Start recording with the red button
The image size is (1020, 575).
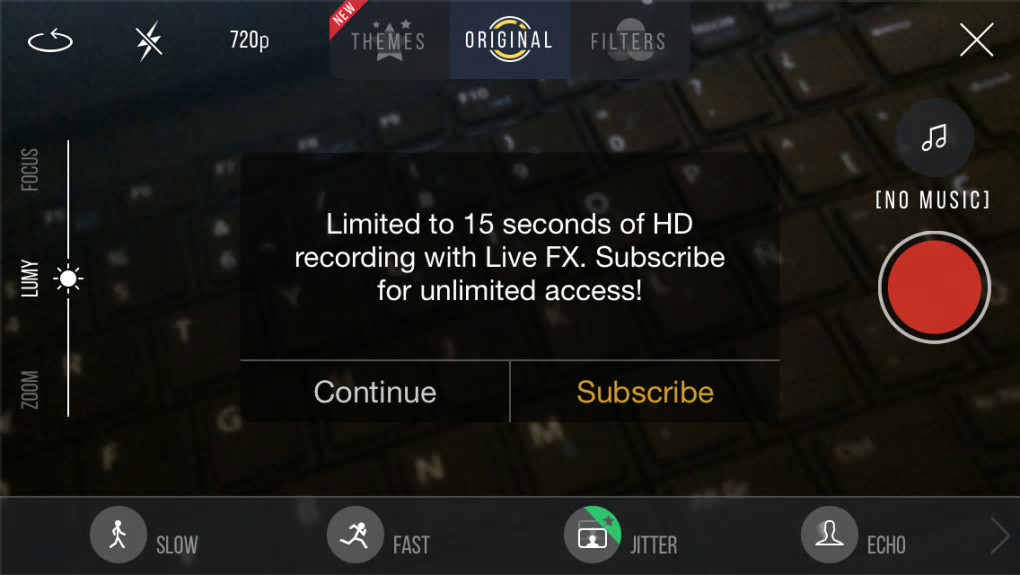(x=934, y=288)
